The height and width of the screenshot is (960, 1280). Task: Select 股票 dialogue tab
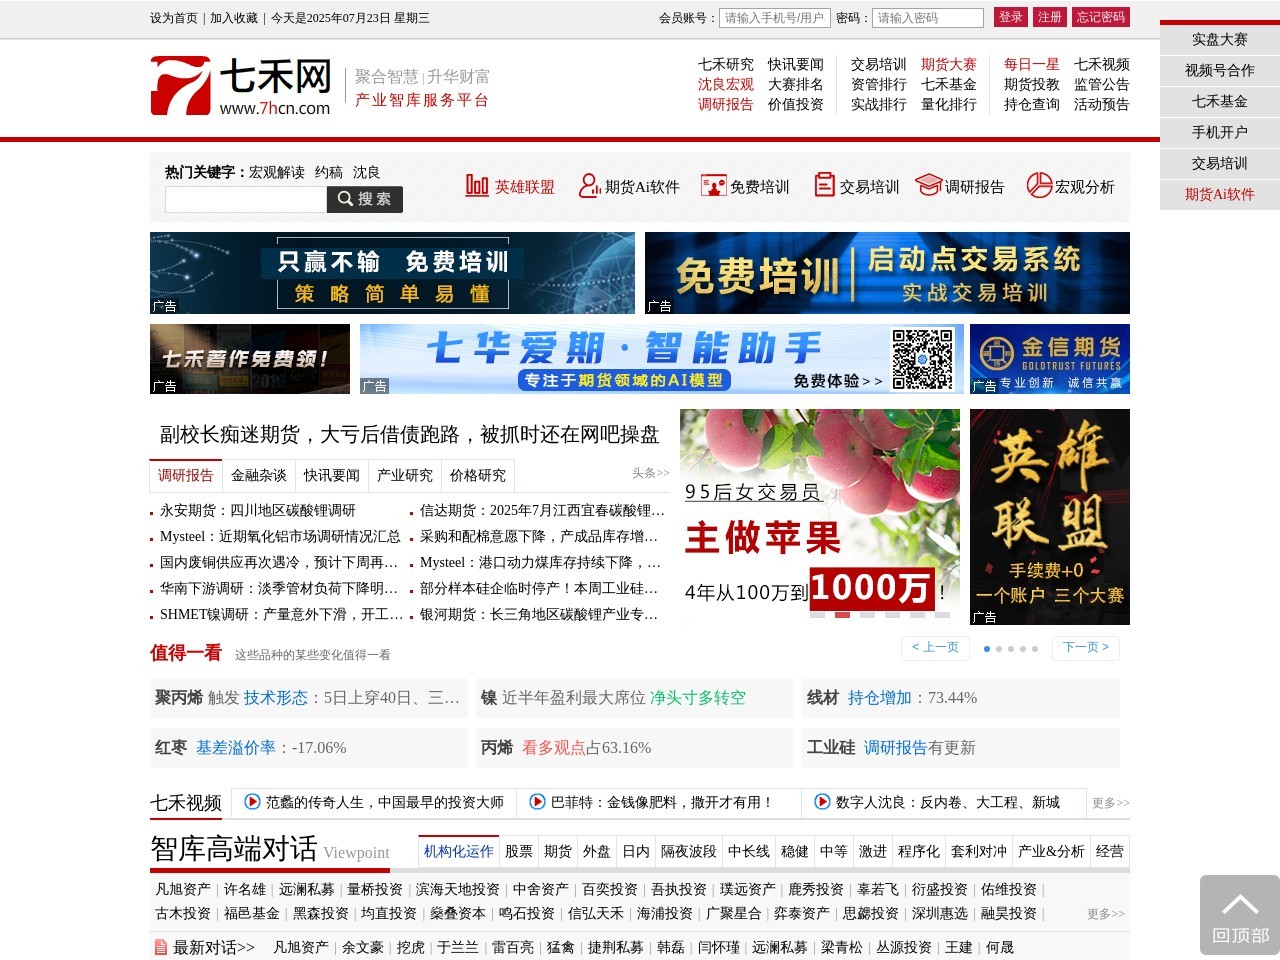pos(519,852)
